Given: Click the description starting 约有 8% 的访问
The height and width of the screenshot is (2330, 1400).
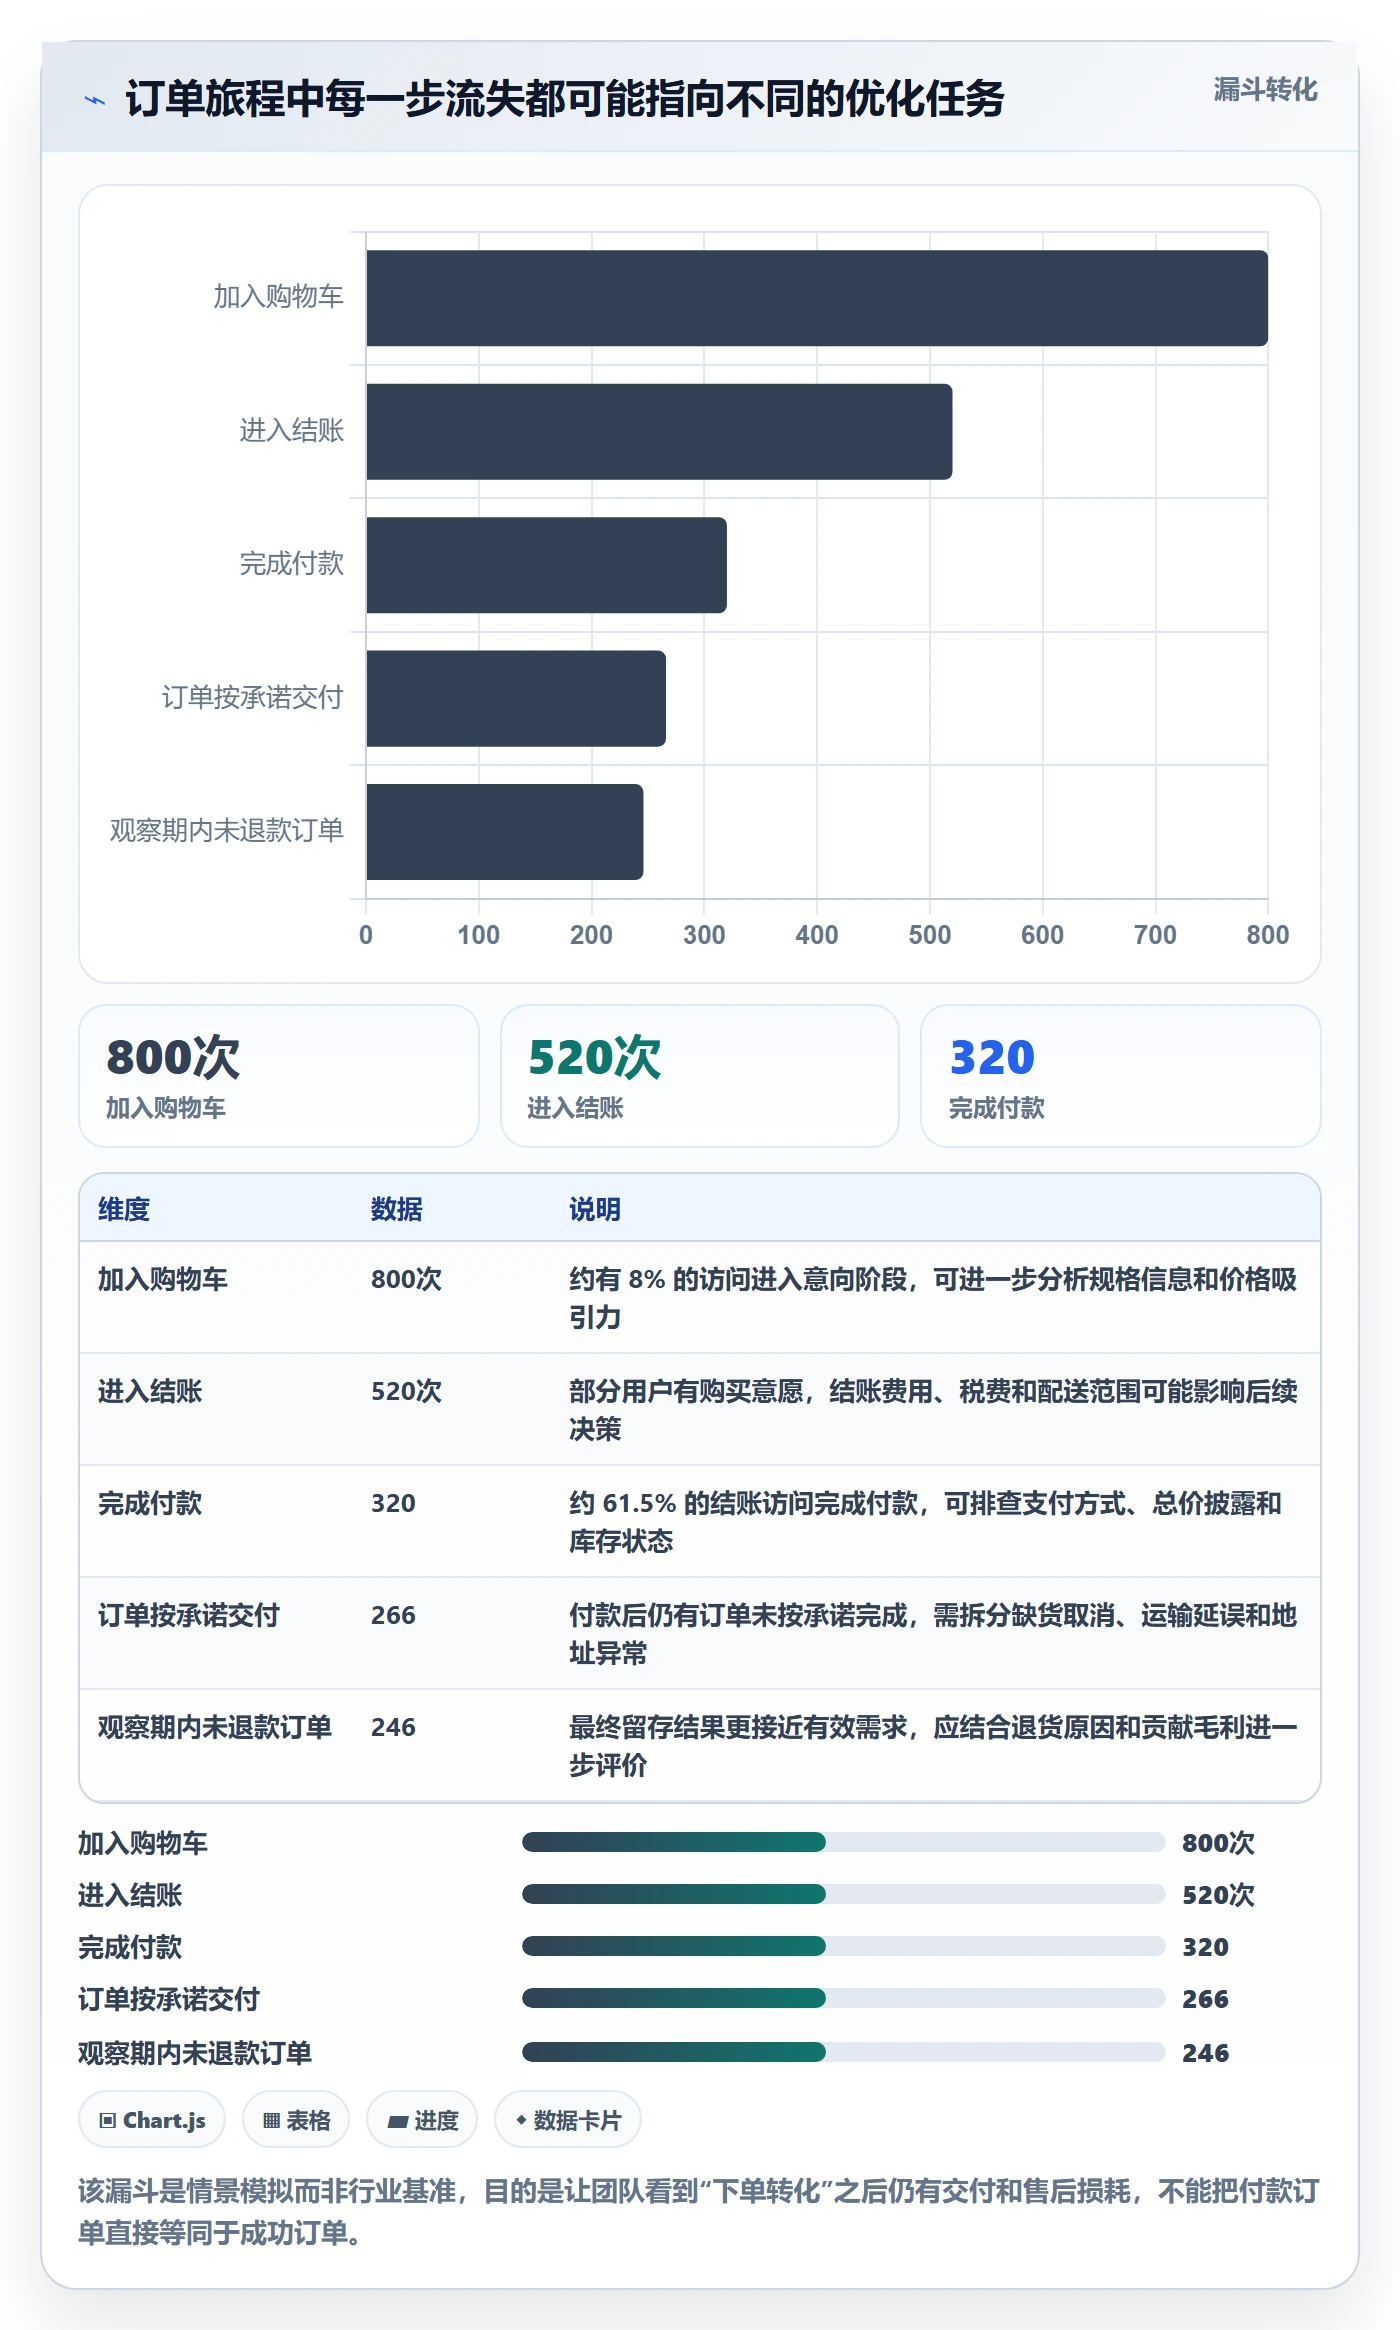Looking at the screenshot, I should tap(933, 1298).
